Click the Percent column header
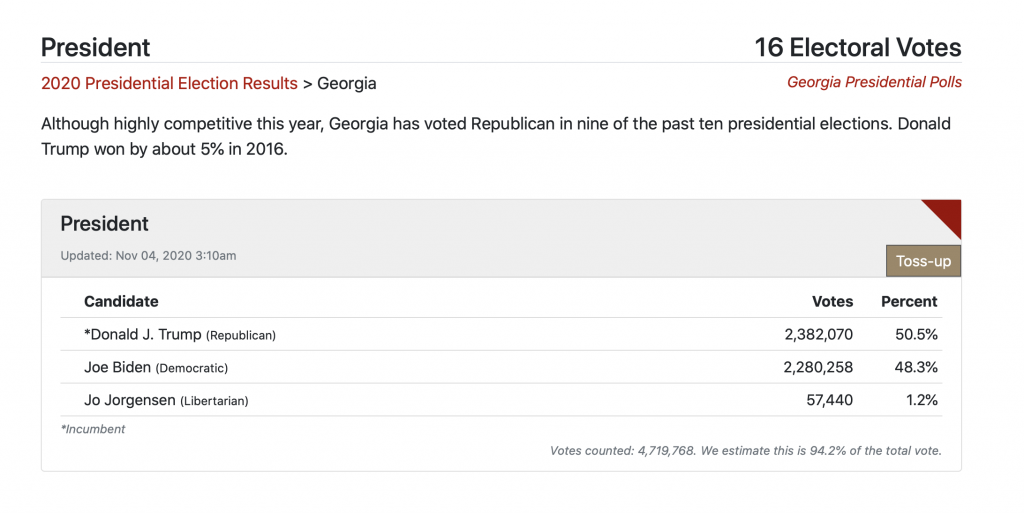 (909, 302)
